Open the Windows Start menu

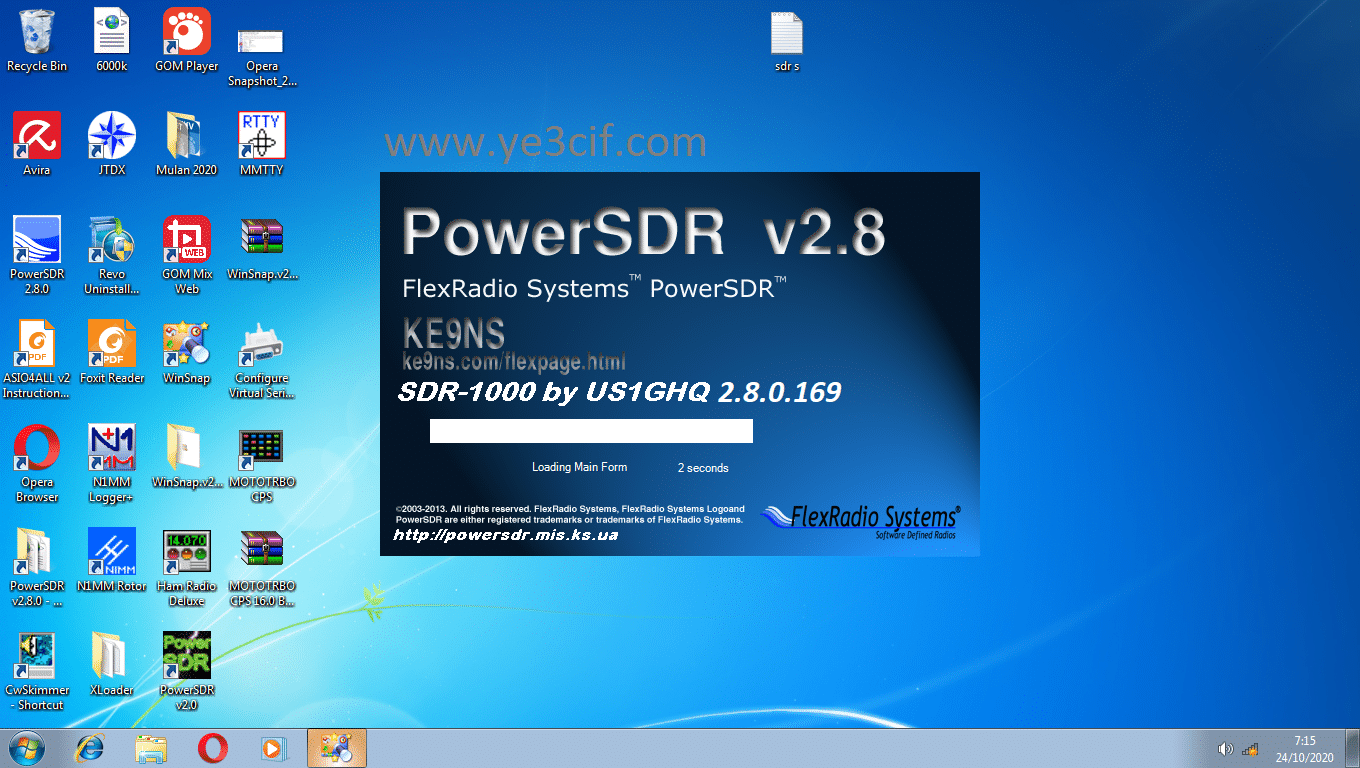[27, 748]
